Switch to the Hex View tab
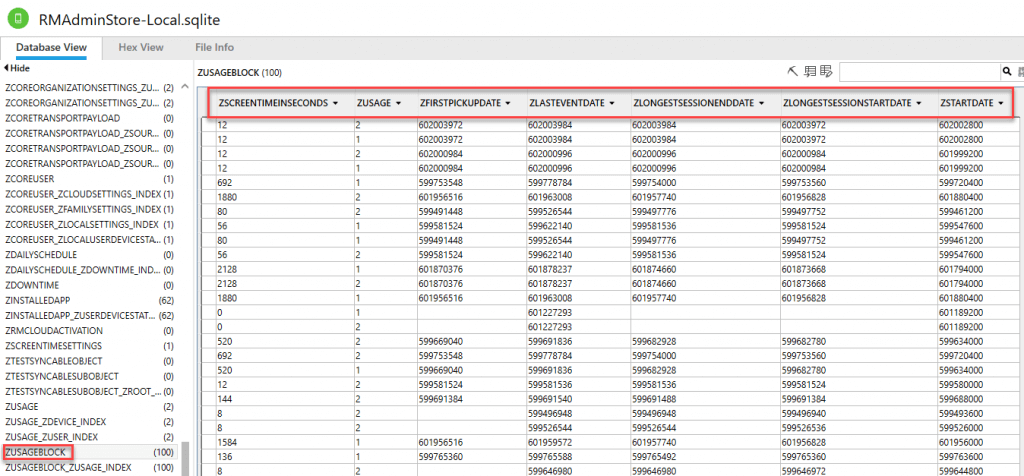 pyautogui.click(x=140, y=47)
